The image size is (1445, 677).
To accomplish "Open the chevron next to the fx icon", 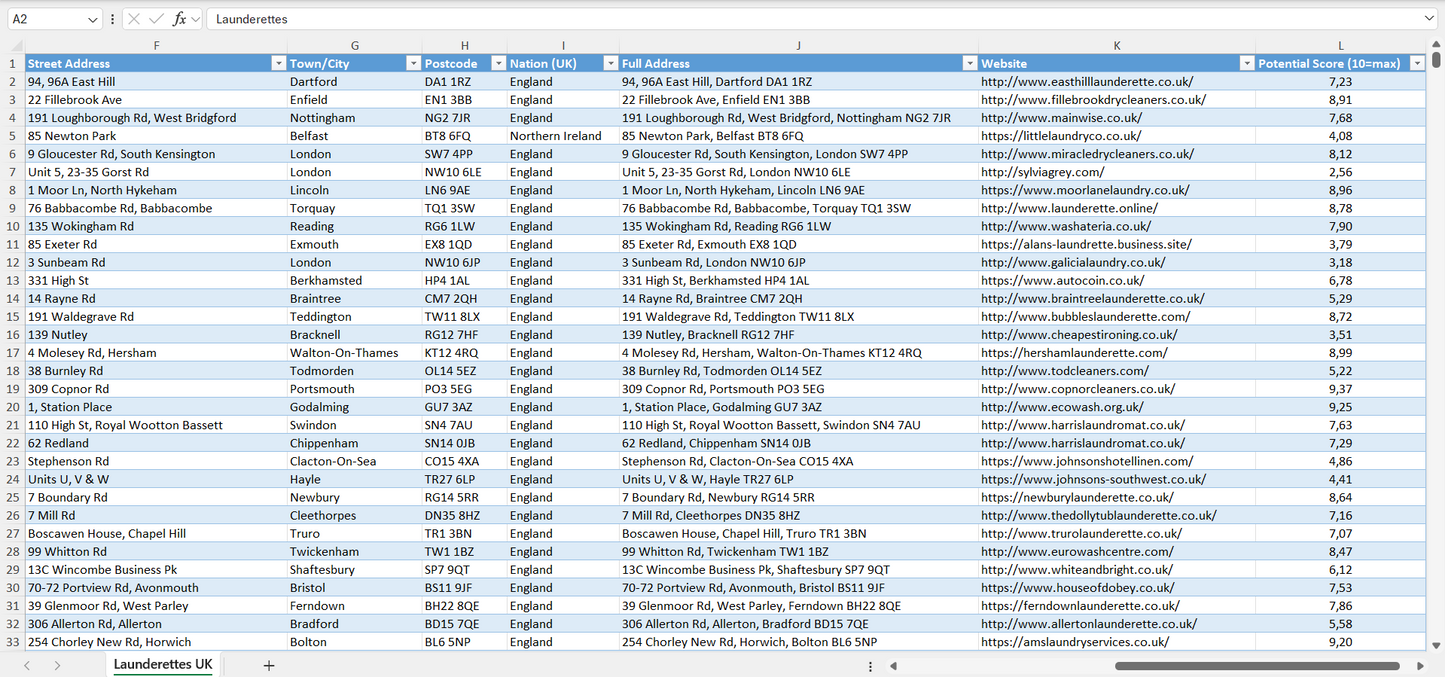I will (x=196, y=18).
